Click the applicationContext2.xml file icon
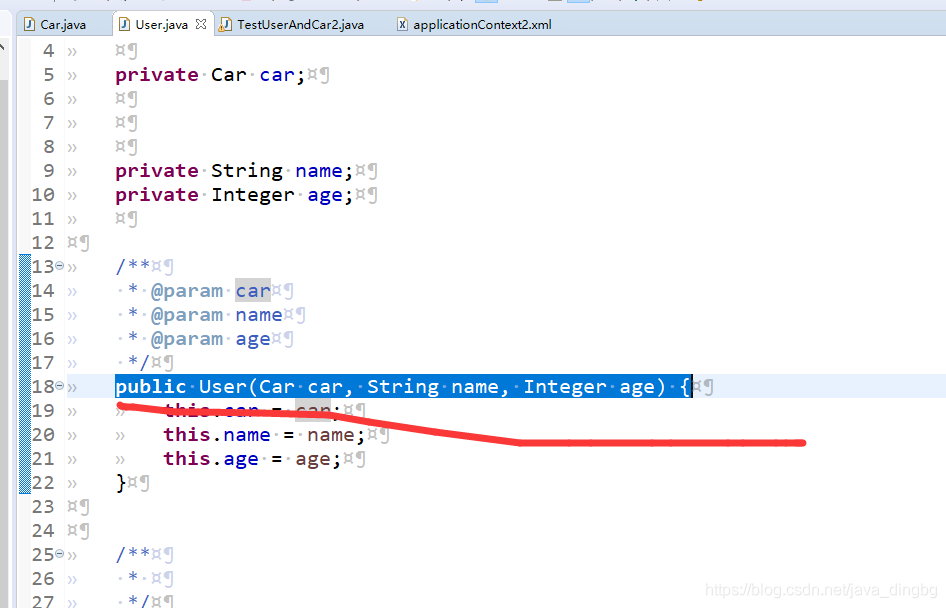946x608 pixels. (402, 25)
